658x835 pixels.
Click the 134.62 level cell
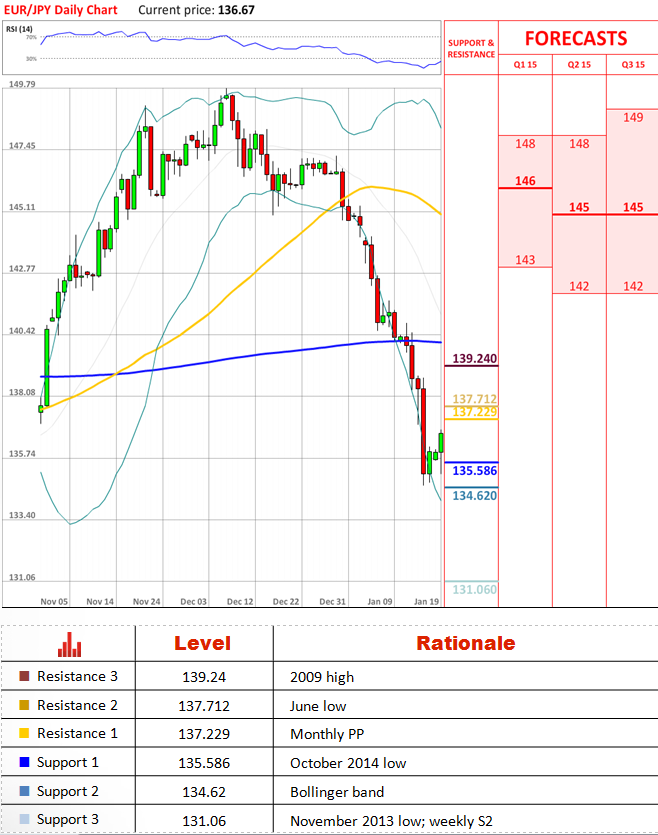pos(204,792)
